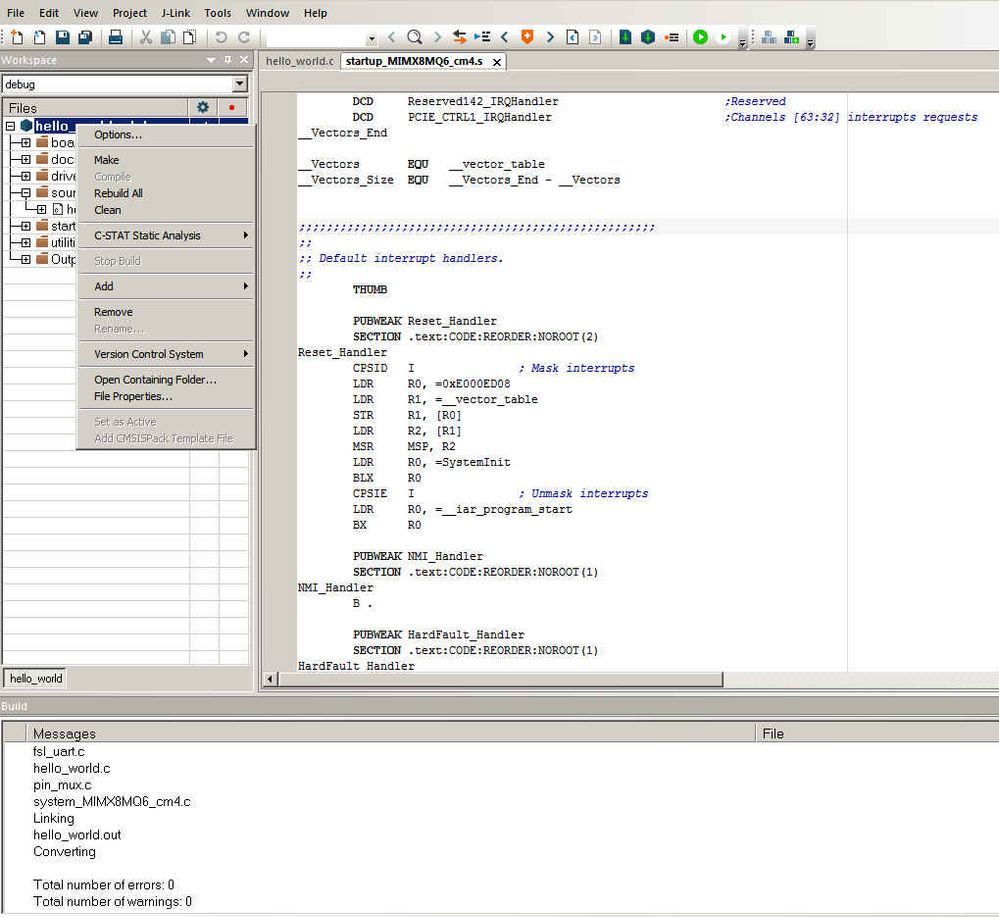
Task: Select the hello_world workspace tab at bottom
Action: coord(36,678)
